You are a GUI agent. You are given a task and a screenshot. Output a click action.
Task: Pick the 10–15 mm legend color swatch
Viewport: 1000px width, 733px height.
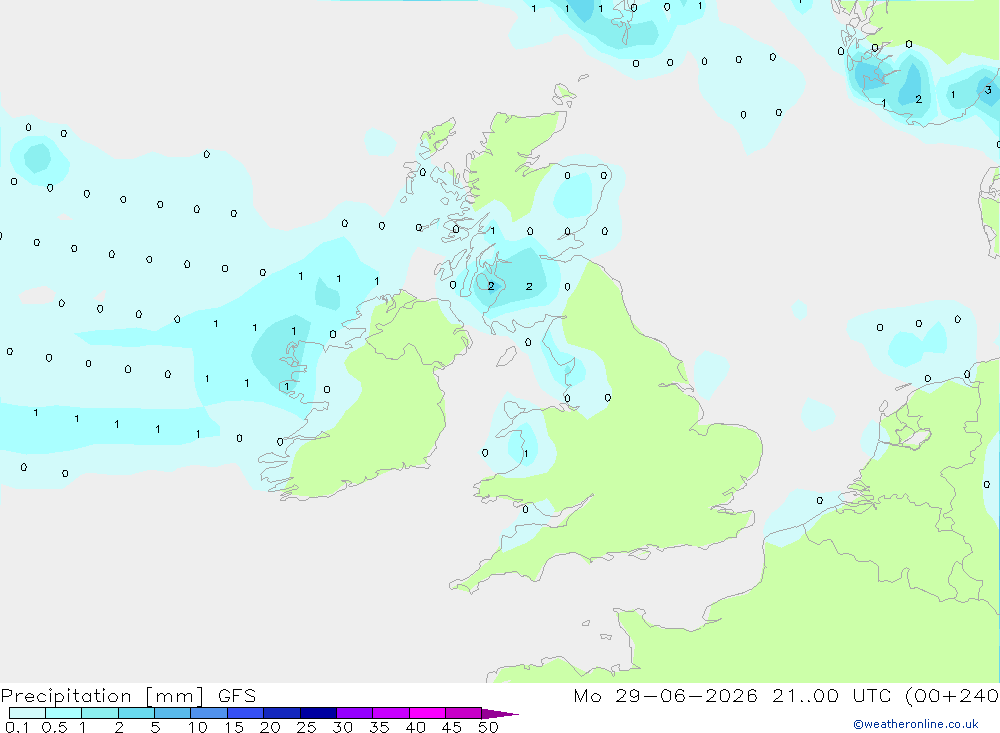pos(209,713)
